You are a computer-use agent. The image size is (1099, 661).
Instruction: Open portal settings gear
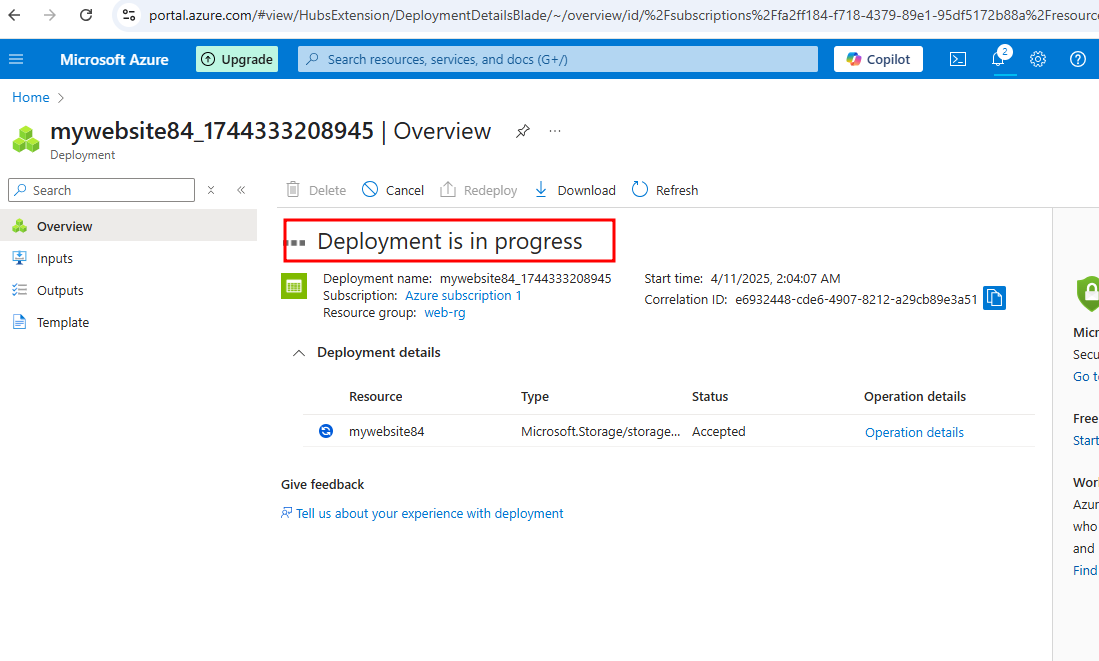(x=1038, y=60)
